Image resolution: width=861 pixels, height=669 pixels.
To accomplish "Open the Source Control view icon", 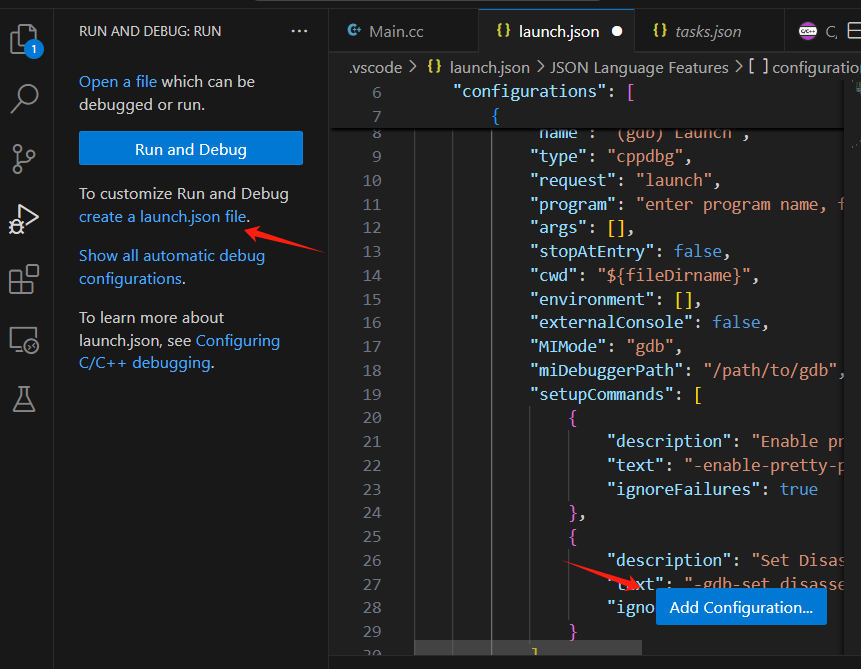I will pos(23,159).
